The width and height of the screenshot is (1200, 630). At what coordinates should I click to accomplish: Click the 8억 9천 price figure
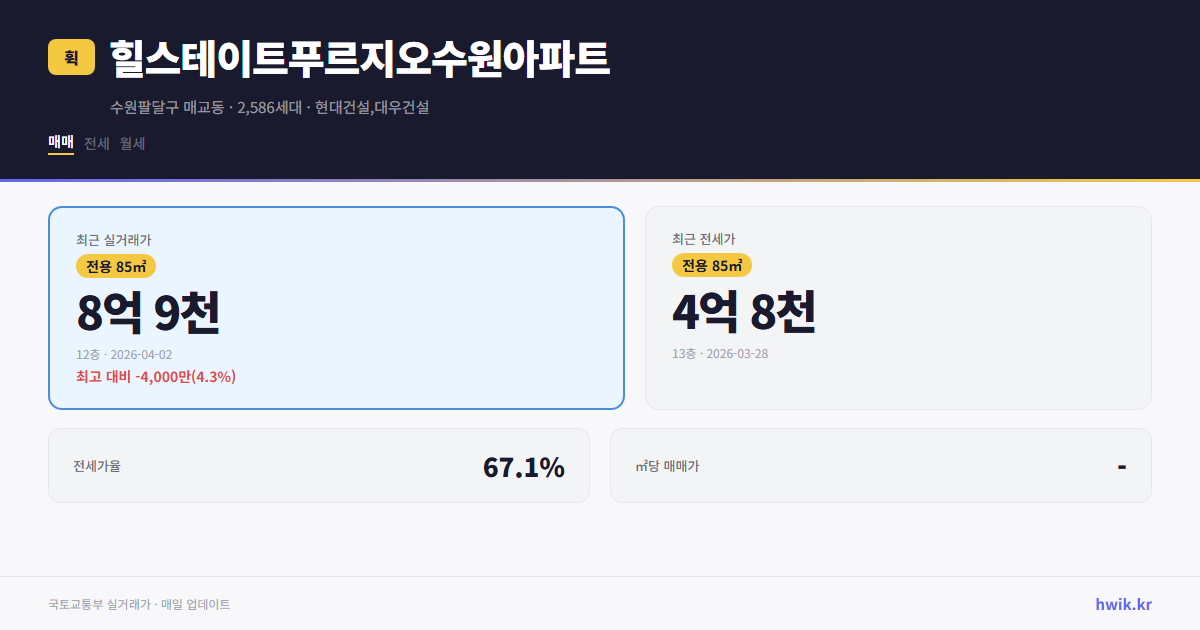[150, 313]
